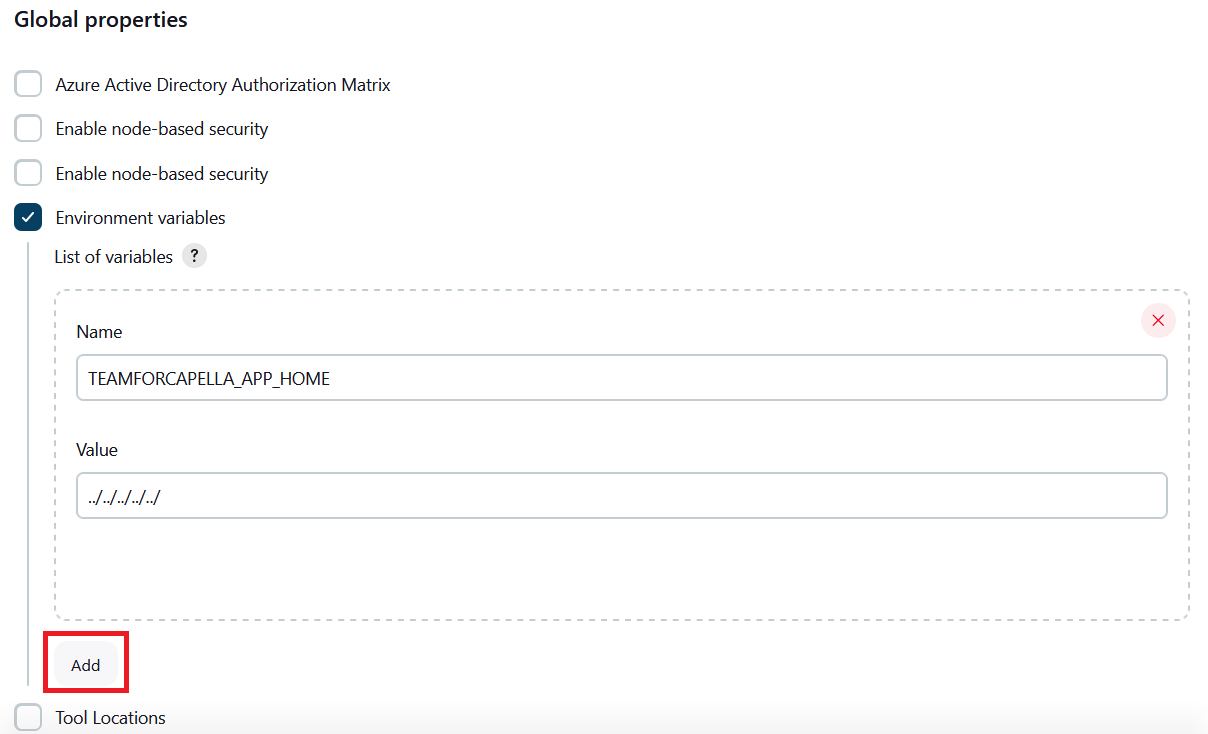The image size is (1208, 734).
Task: Focus the Name field containing TEAMFORCAPELLA_APP_HOME
Action: point(621,378)
